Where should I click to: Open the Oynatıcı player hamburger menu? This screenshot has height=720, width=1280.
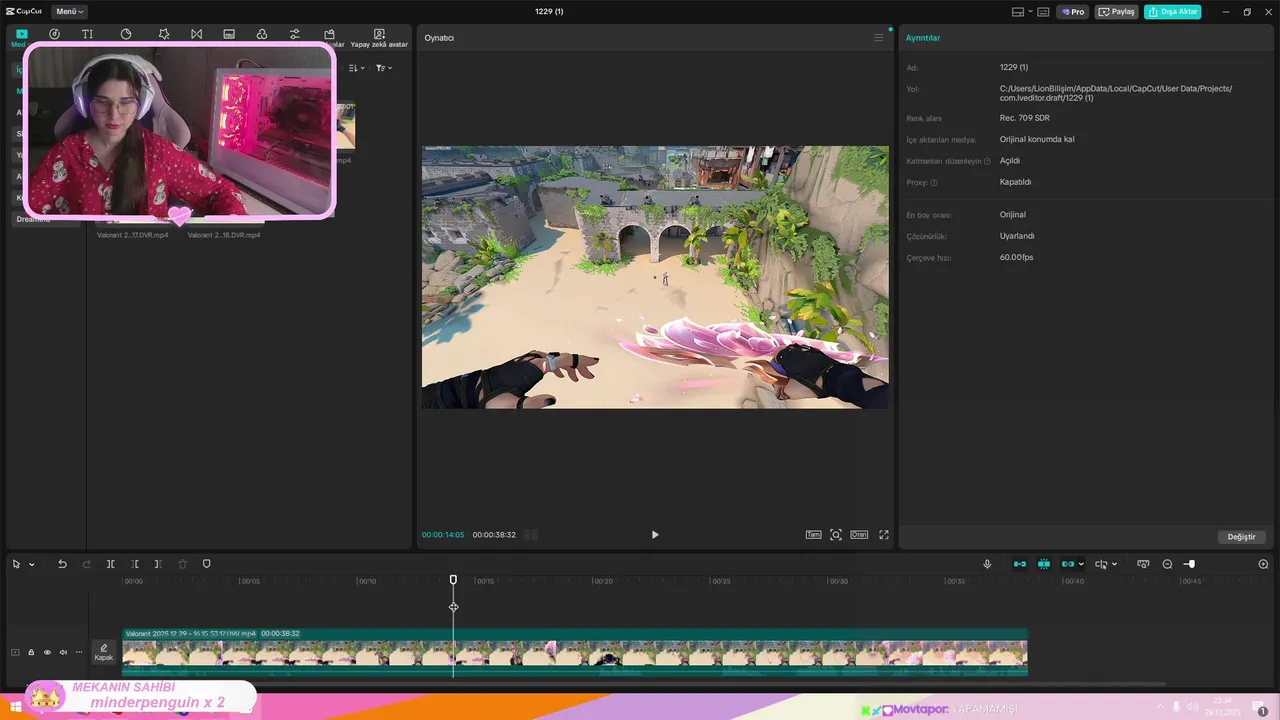[x=879, y=38]
